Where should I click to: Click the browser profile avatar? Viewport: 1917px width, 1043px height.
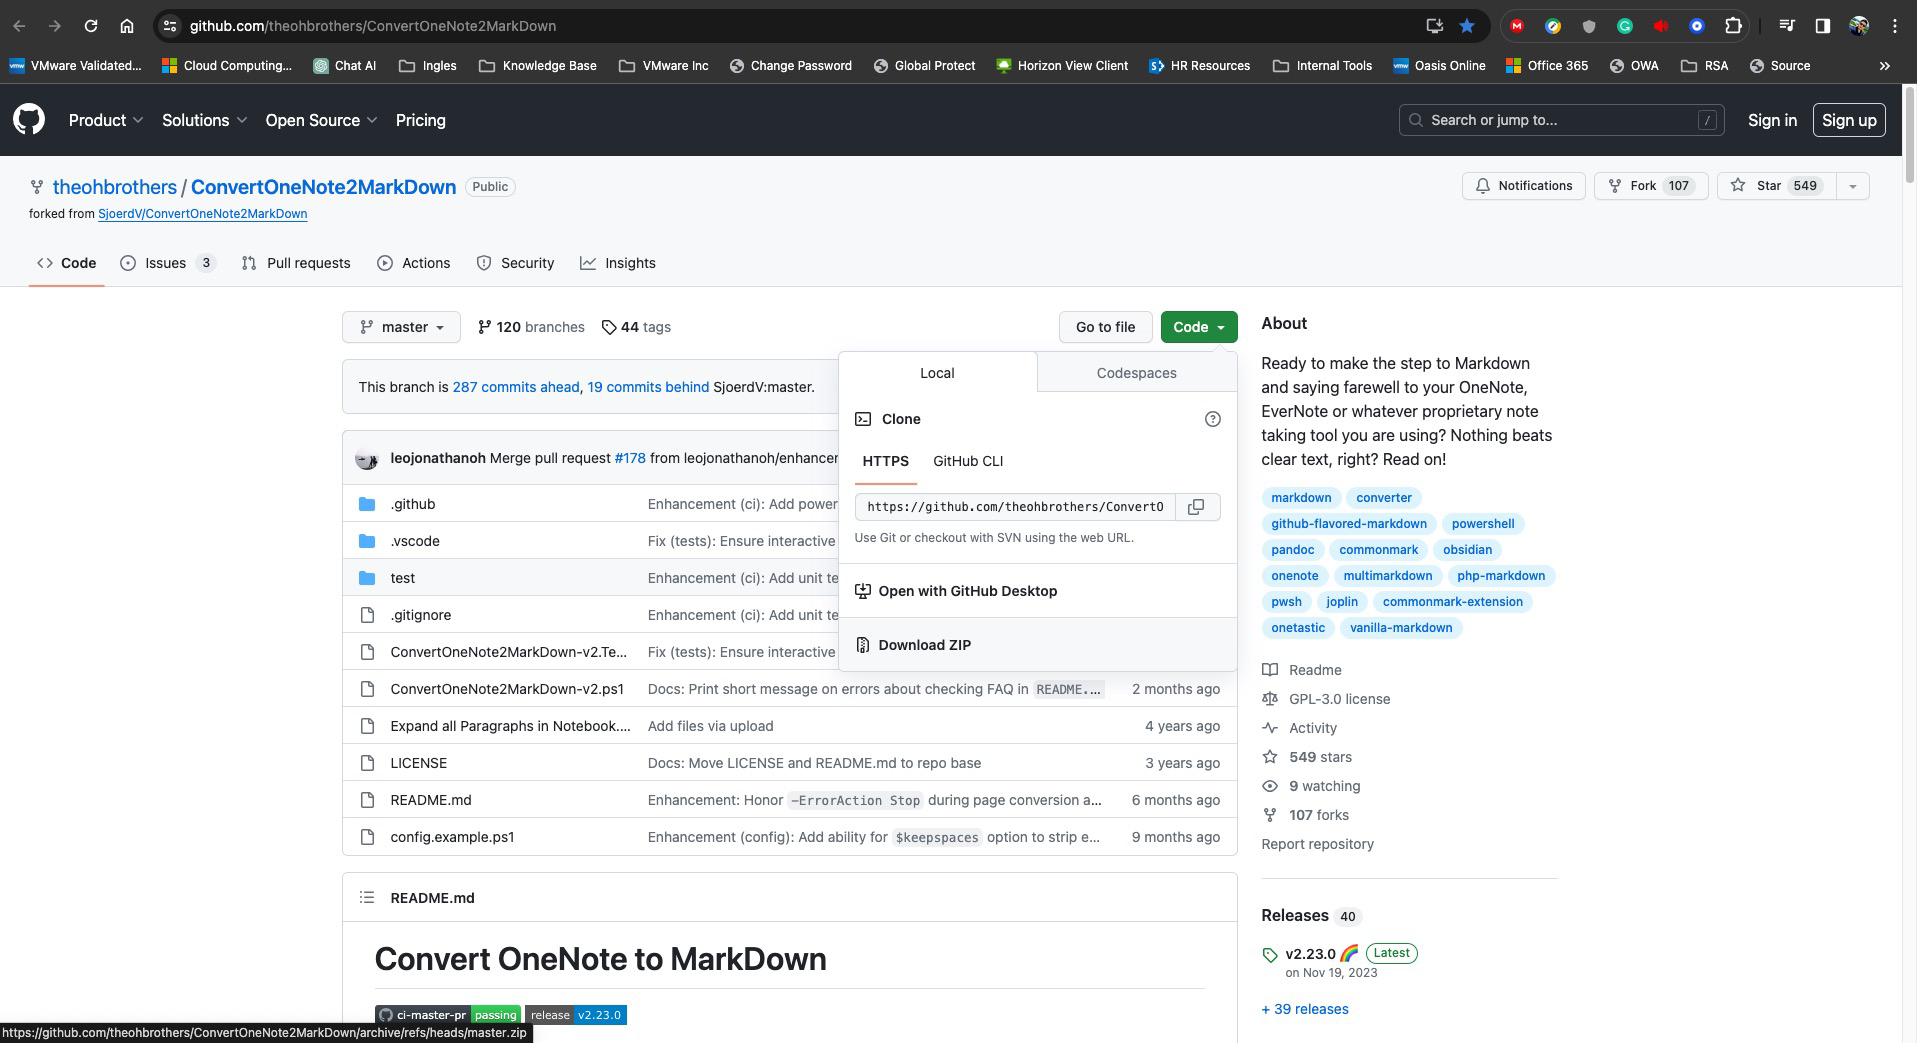[x=1859, y=26]
